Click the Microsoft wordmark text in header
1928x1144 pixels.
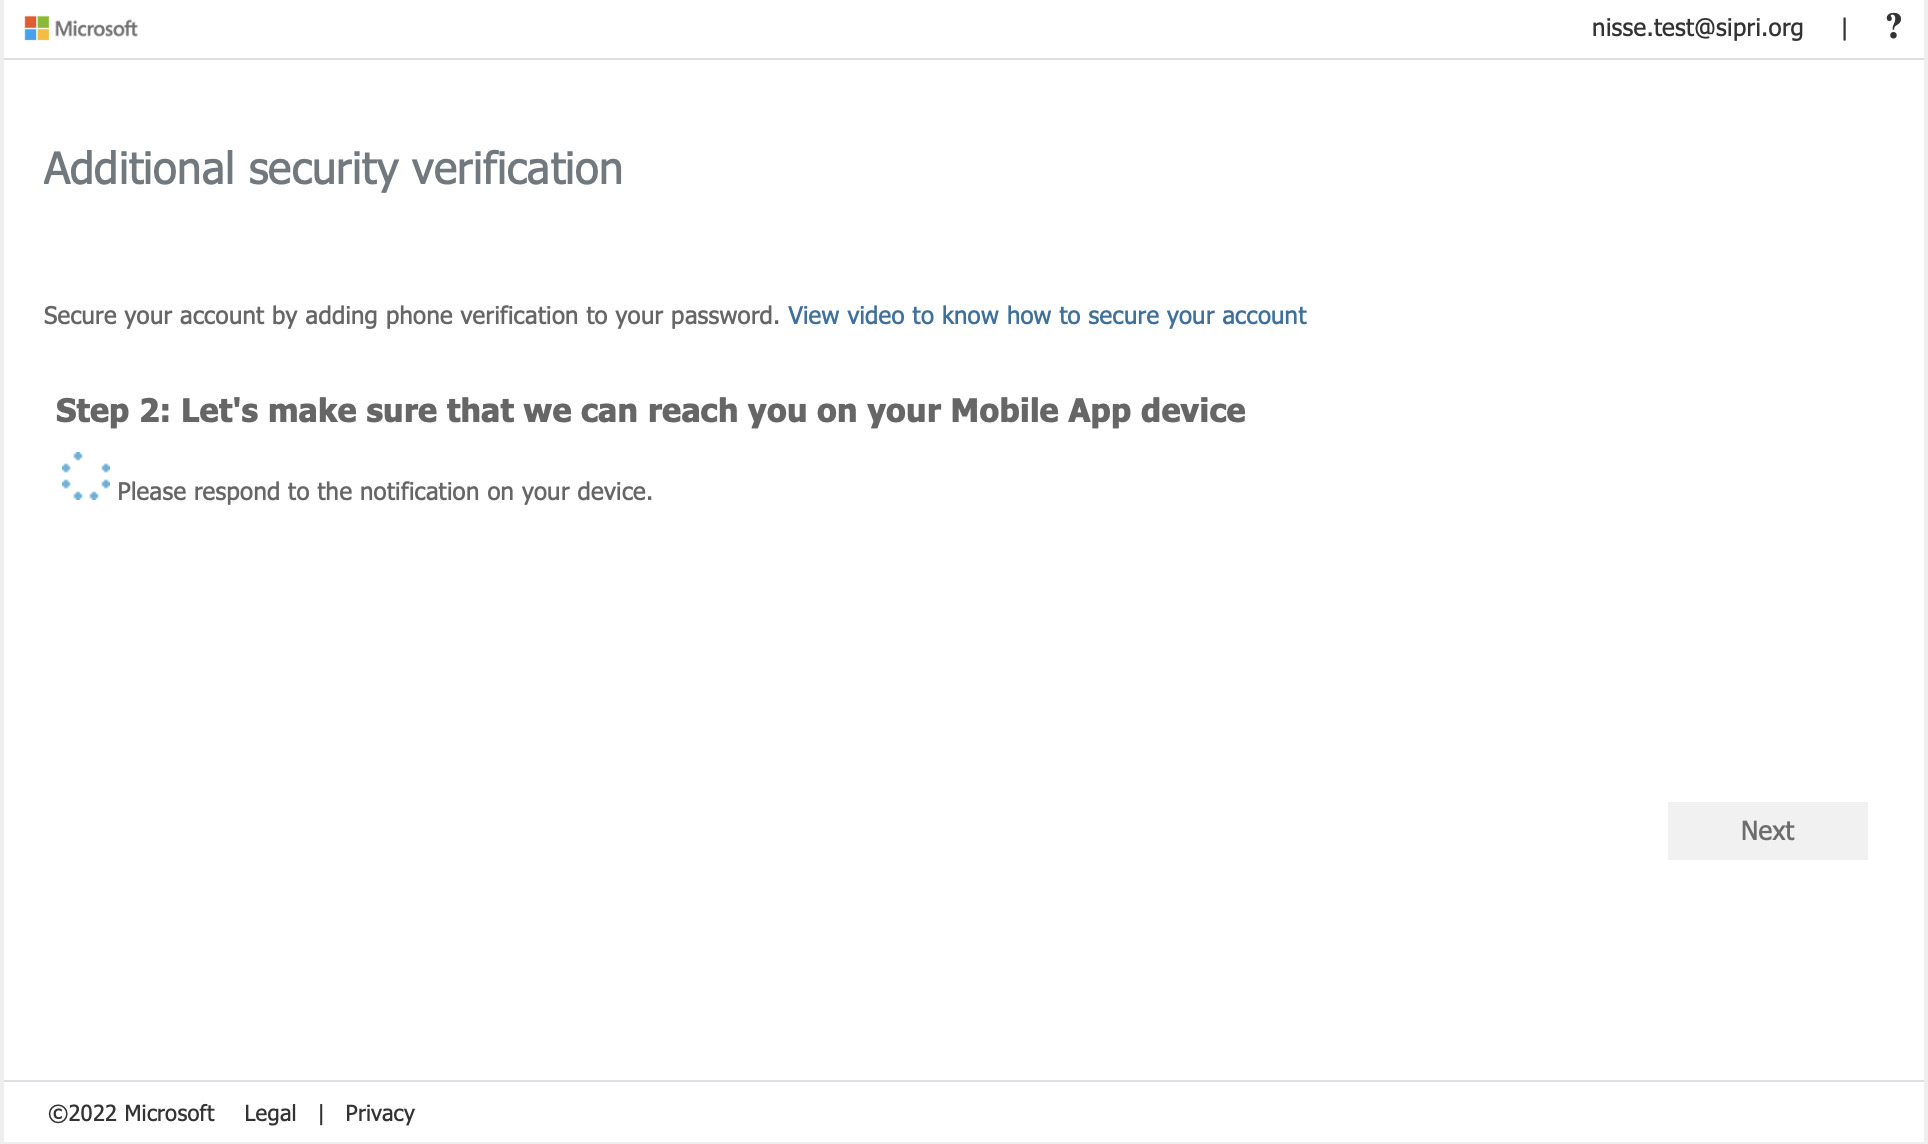coord(96,29)
